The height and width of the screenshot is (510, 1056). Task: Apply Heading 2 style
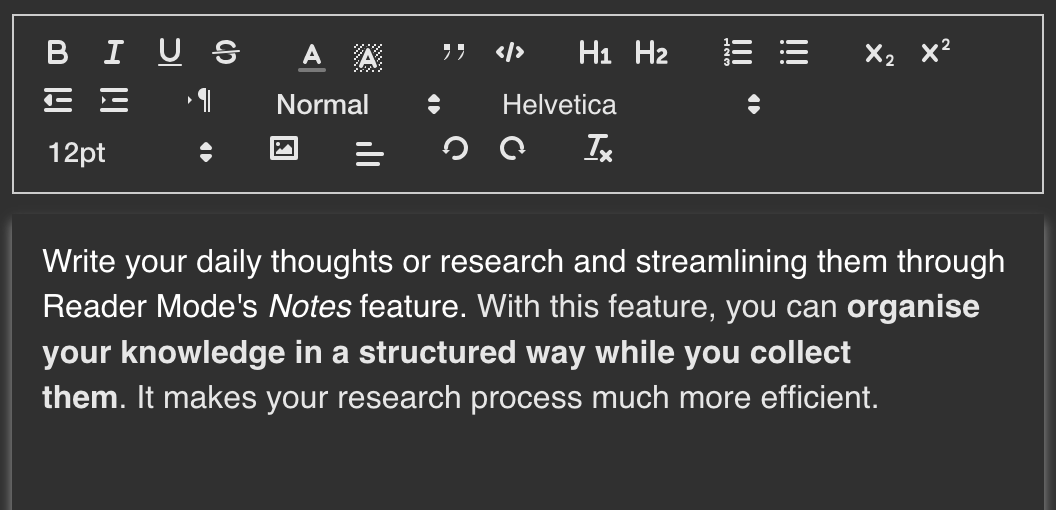pos(651,53)
